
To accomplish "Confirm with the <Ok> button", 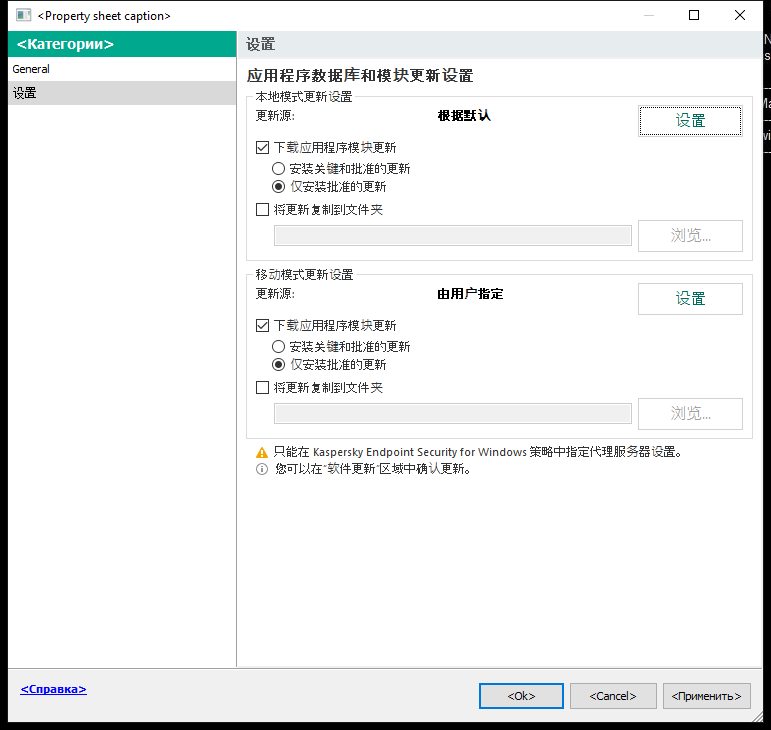I will (521, 696).
